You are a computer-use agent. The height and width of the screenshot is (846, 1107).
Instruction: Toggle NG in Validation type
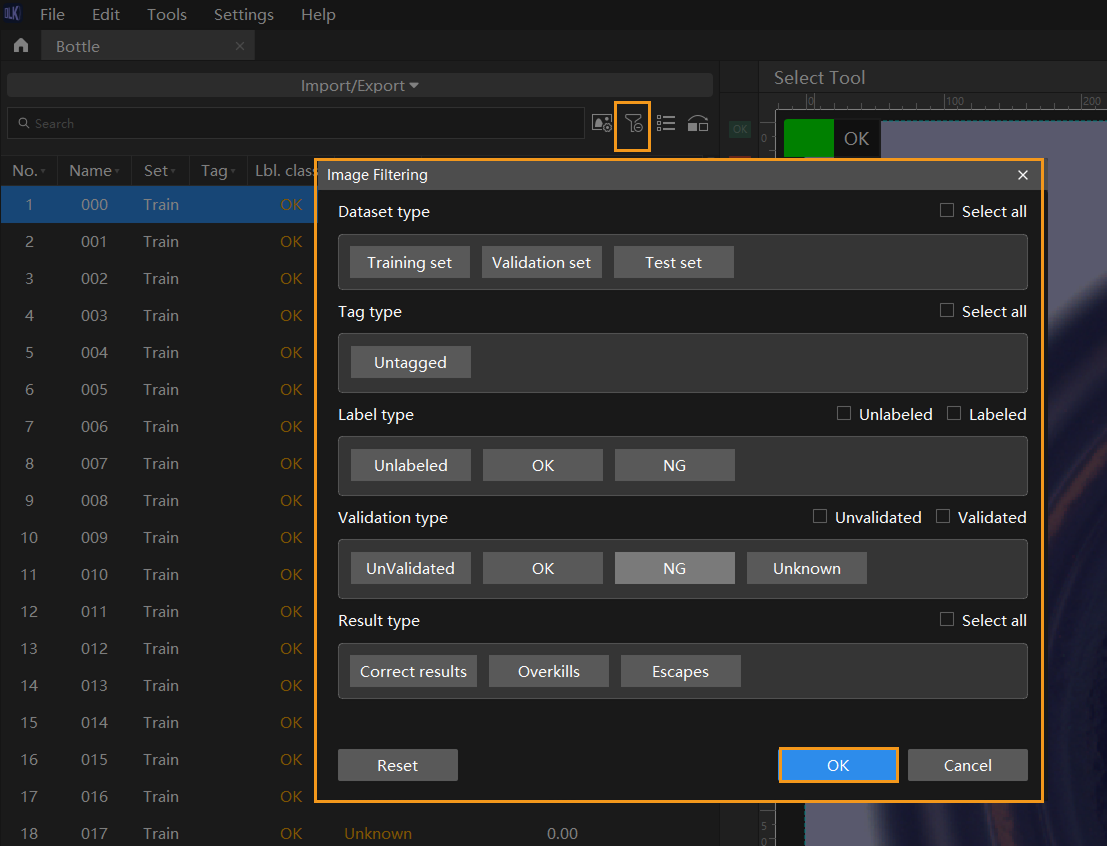pos(674,568)
